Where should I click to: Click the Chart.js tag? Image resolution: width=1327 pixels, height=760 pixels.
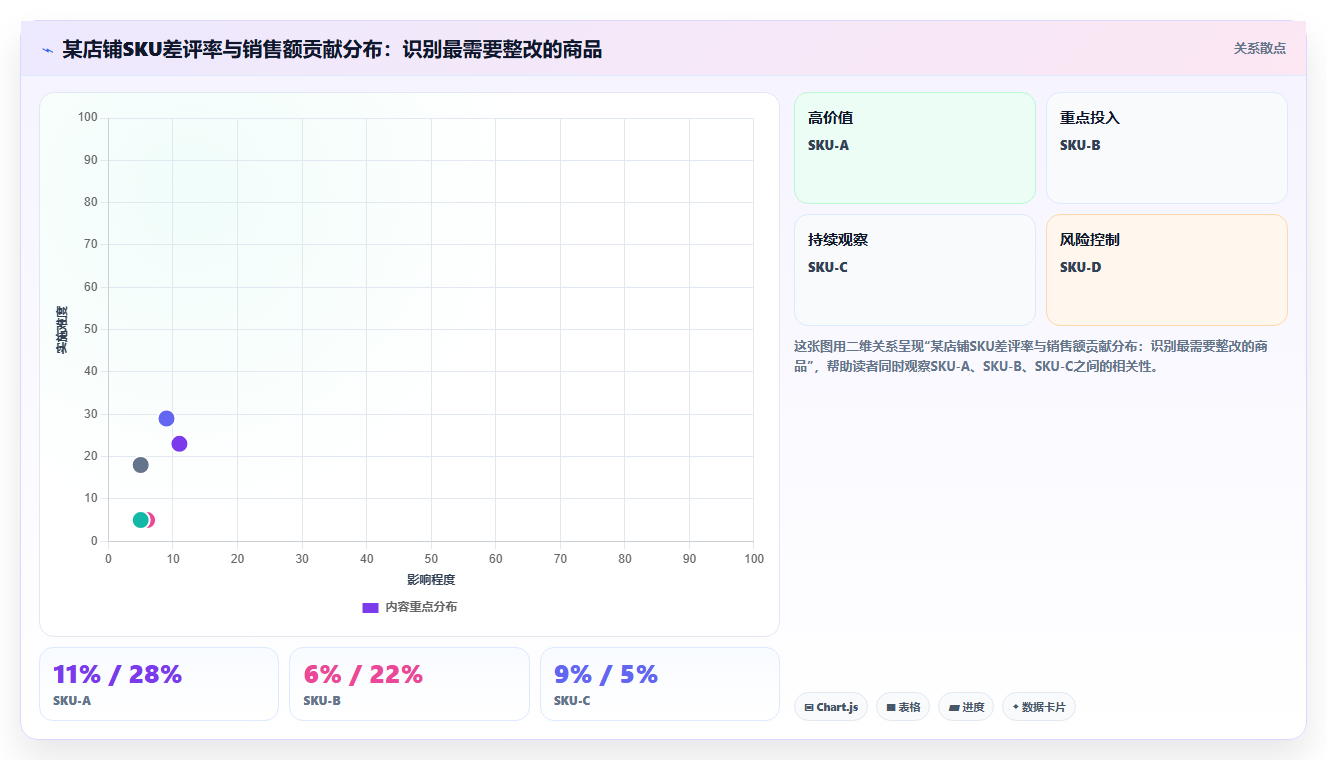point(831,707)
